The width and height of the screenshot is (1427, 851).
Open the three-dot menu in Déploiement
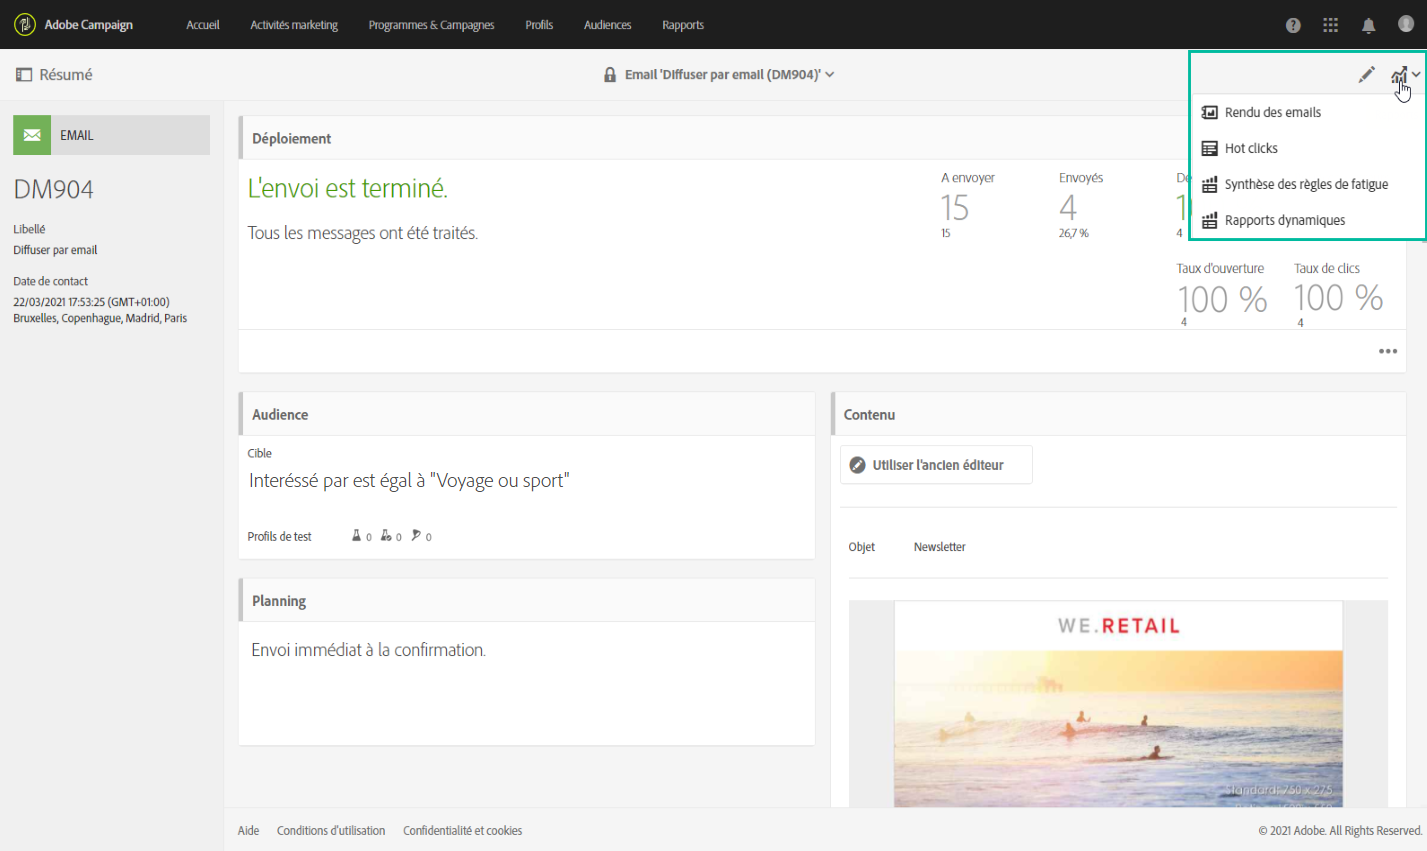1388,351
